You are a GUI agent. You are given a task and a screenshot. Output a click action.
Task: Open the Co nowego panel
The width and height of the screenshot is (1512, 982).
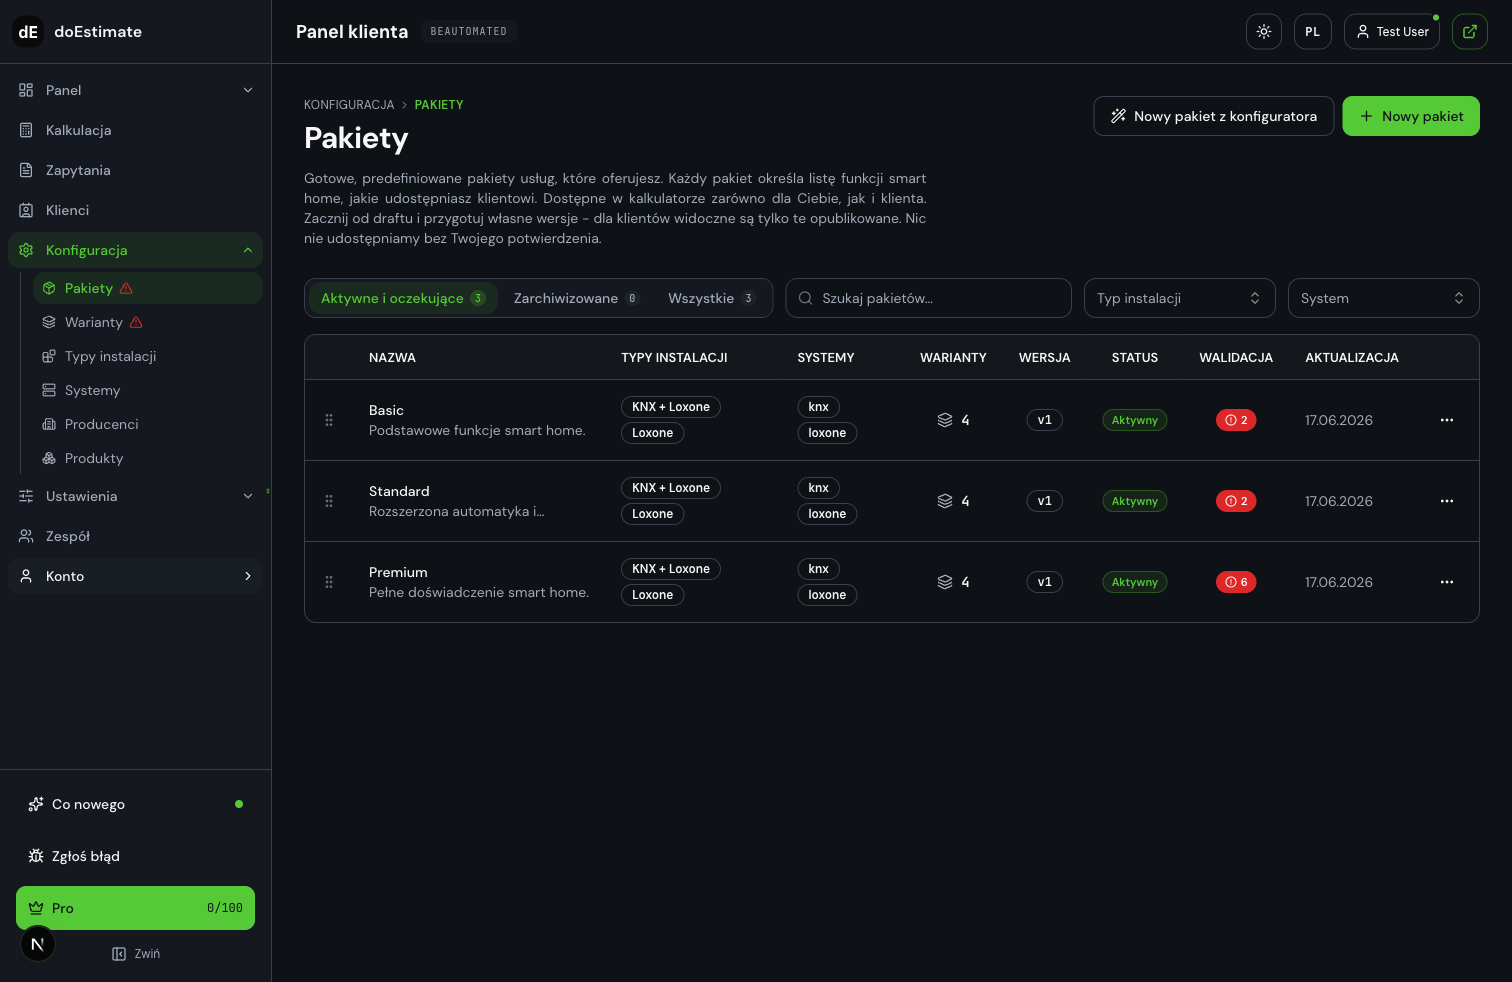[135, 804]
